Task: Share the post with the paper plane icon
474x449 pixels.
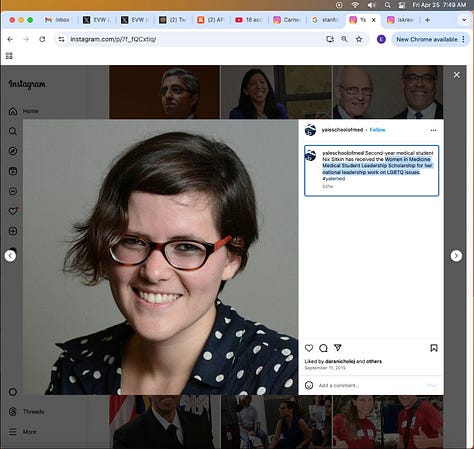Action: [x=338, y=348]
